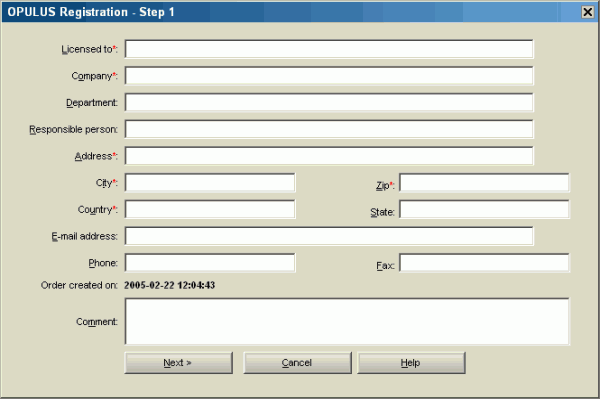Click the Phone input box
Viewport: 600px width, 399px height.
pyautogui.click(x=210, y=263)
